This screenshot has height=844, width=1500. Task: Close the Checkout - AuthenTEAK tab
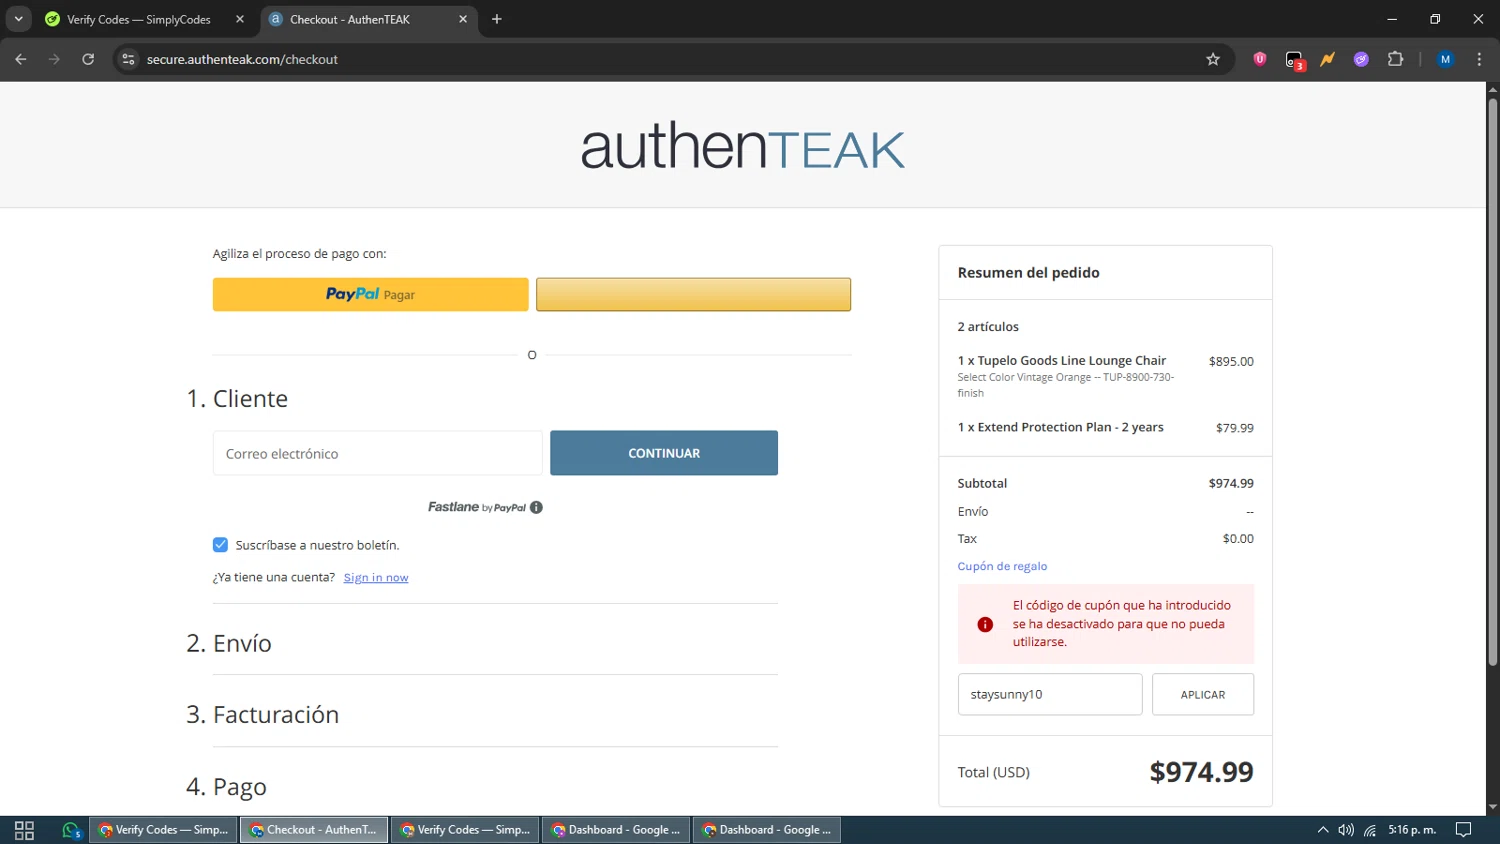(x=463, y=19)
